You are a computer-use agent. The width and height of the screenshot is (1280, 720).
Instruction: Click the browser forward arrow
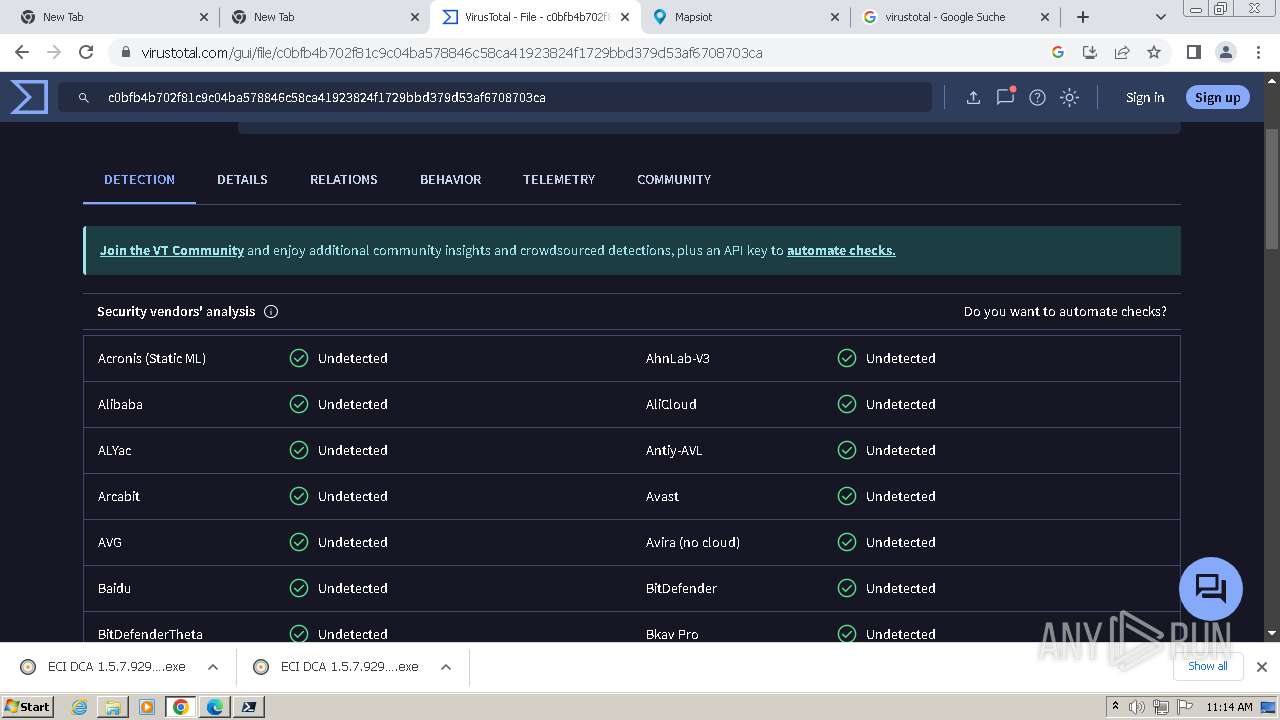[54, 52]
